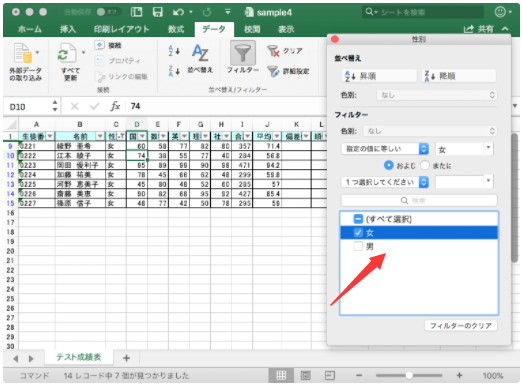Click the external data import icon
Screen dimensions: 522x386
[23, 53]
